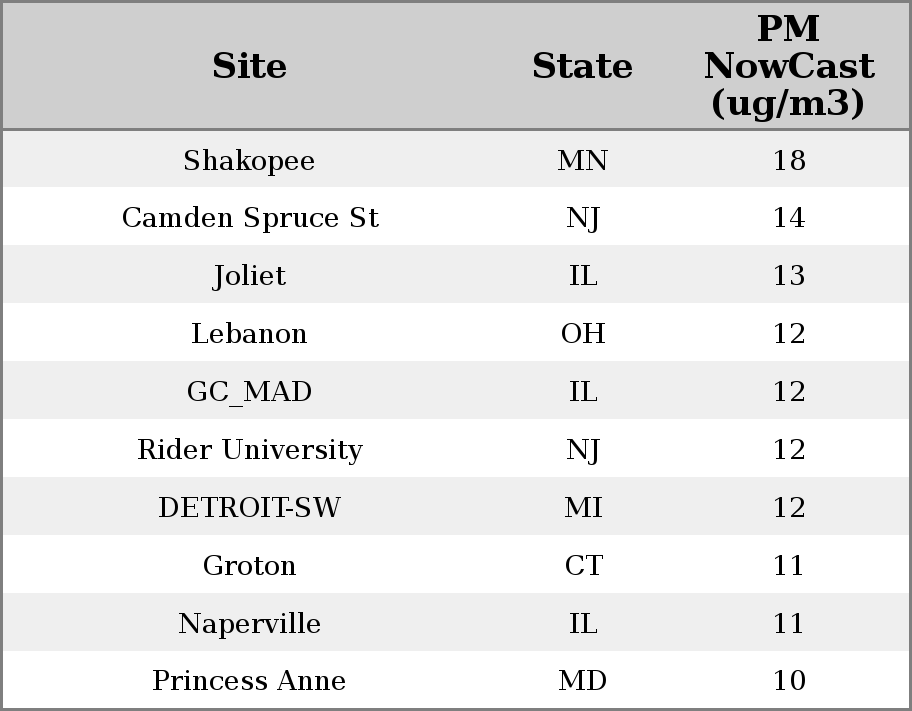Image resolution: width=912 pixels, height=711 pixels.
Task: Select the Princess Anne cell
Action: coord(249,681)
